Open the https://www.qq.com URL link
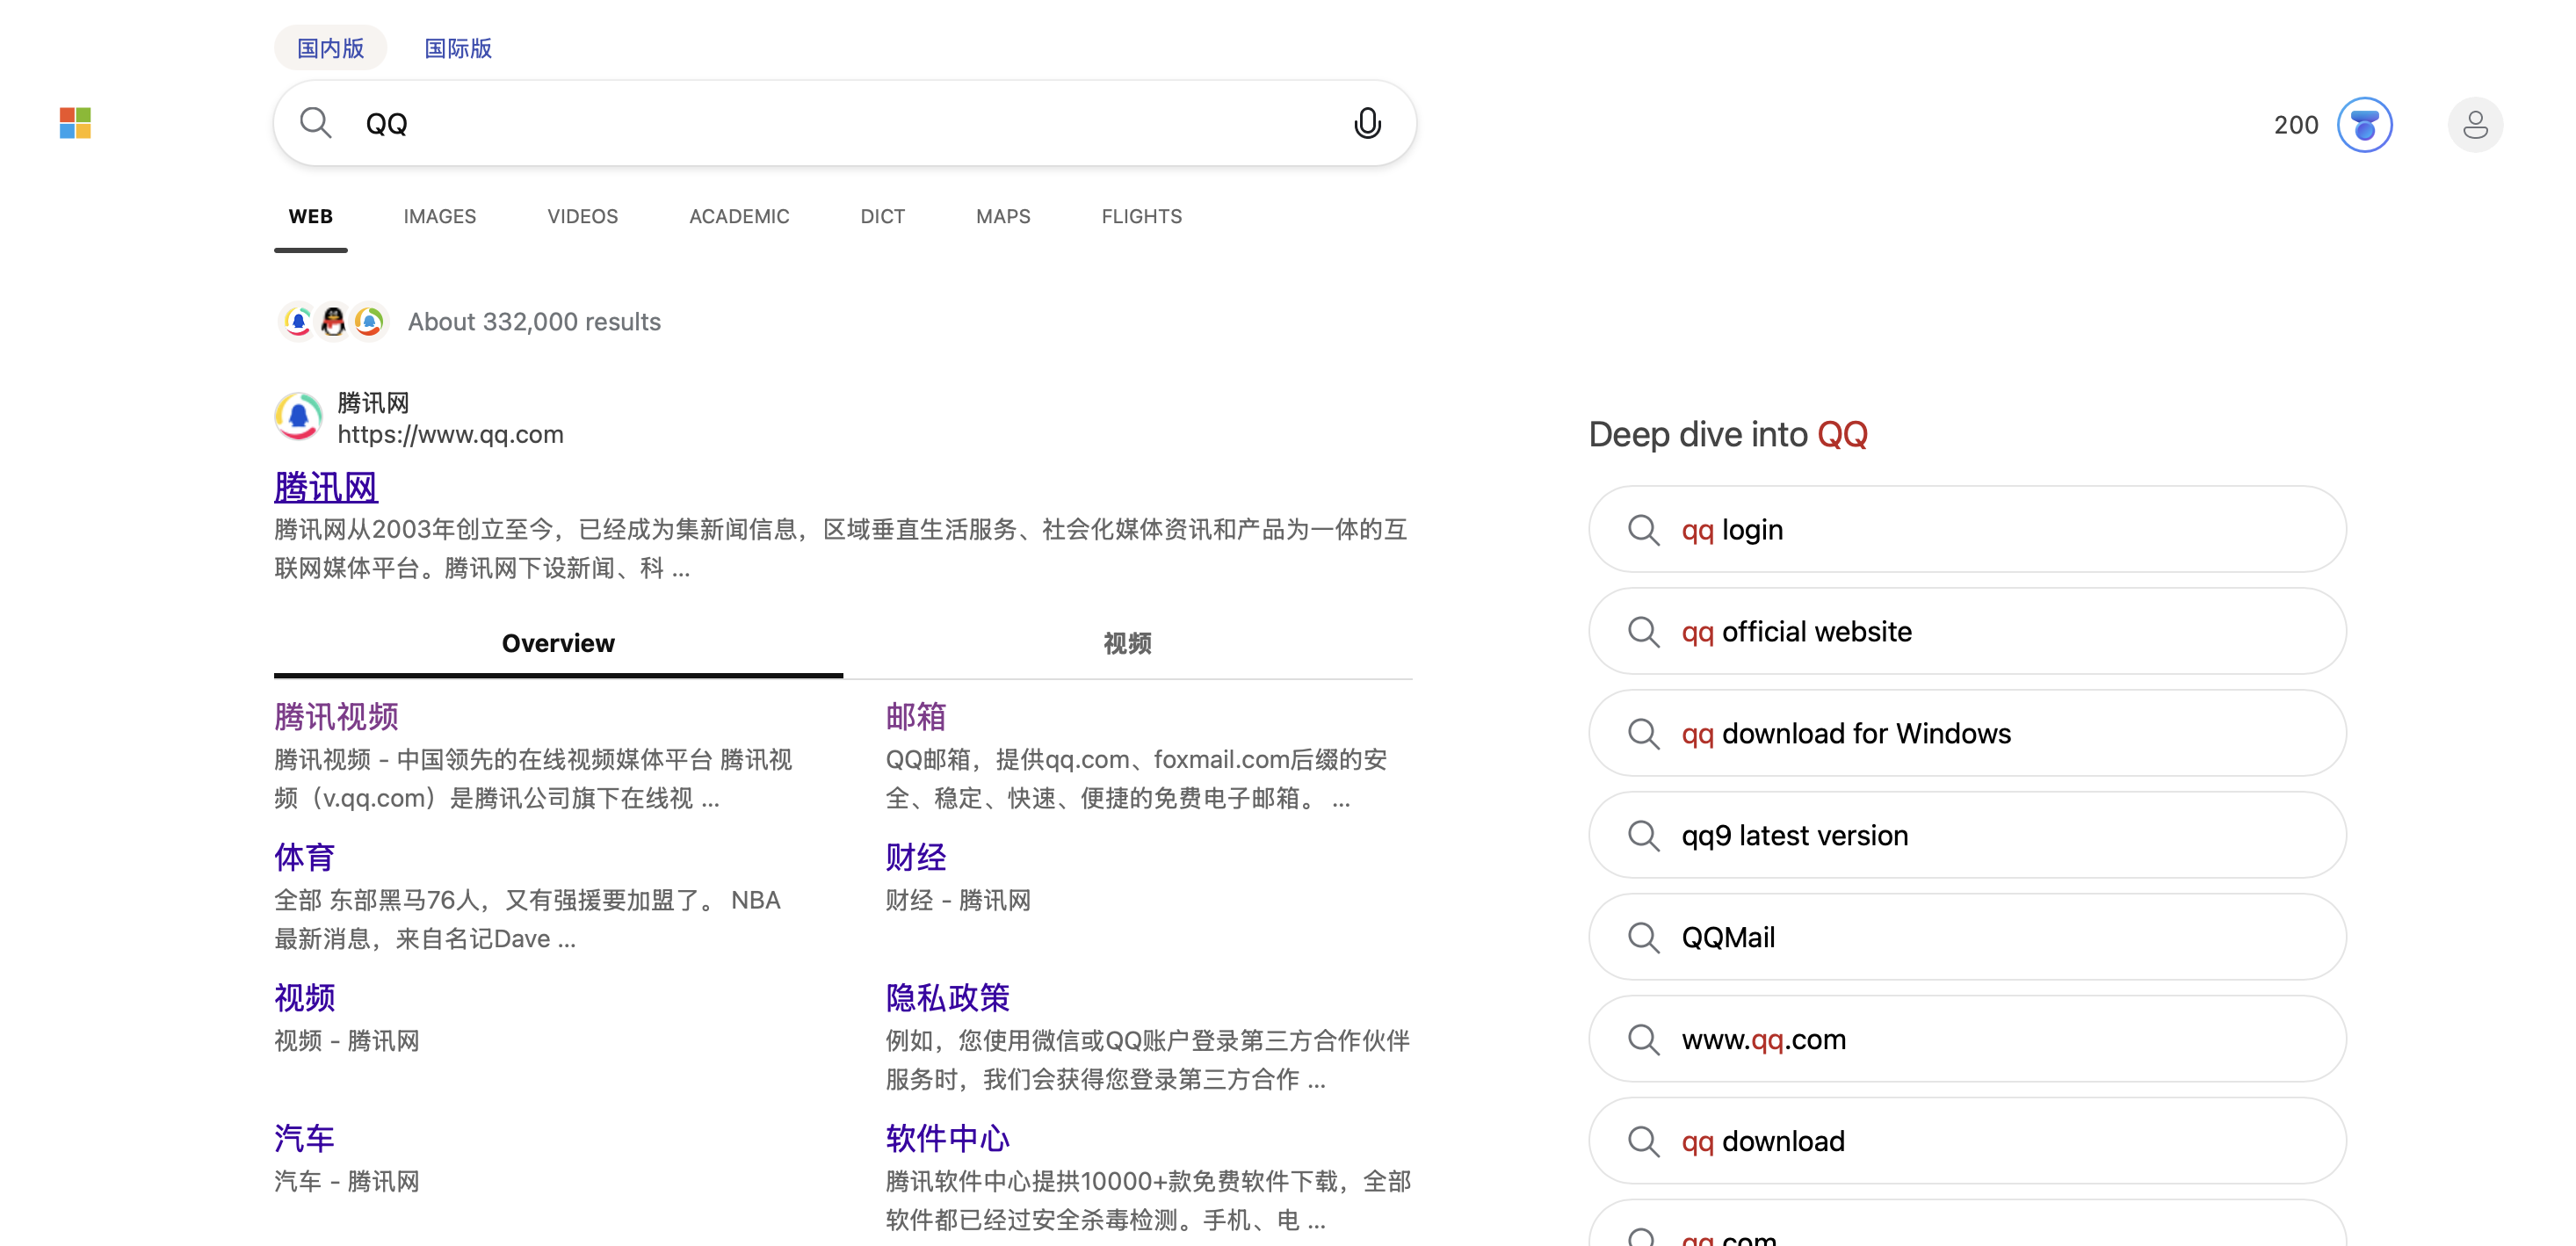The height and width of the screenshot is (1246, 2576). 450,434
